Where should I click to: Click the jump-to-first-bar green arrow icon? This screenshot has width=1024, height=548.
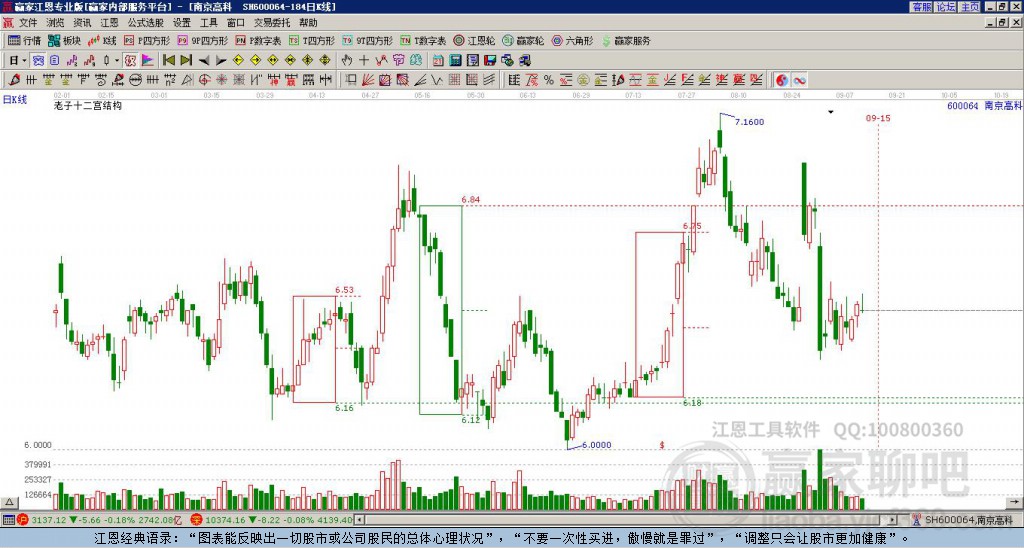(x=168, y=61)
